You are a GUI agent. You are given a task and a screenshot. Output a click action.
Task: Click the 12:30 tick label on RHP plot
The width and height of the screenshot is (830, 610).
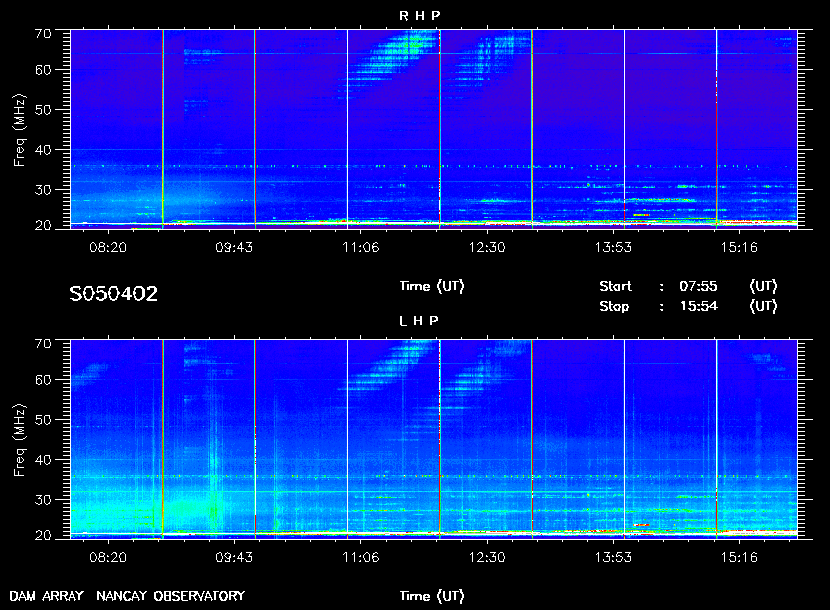click(486, 247)
